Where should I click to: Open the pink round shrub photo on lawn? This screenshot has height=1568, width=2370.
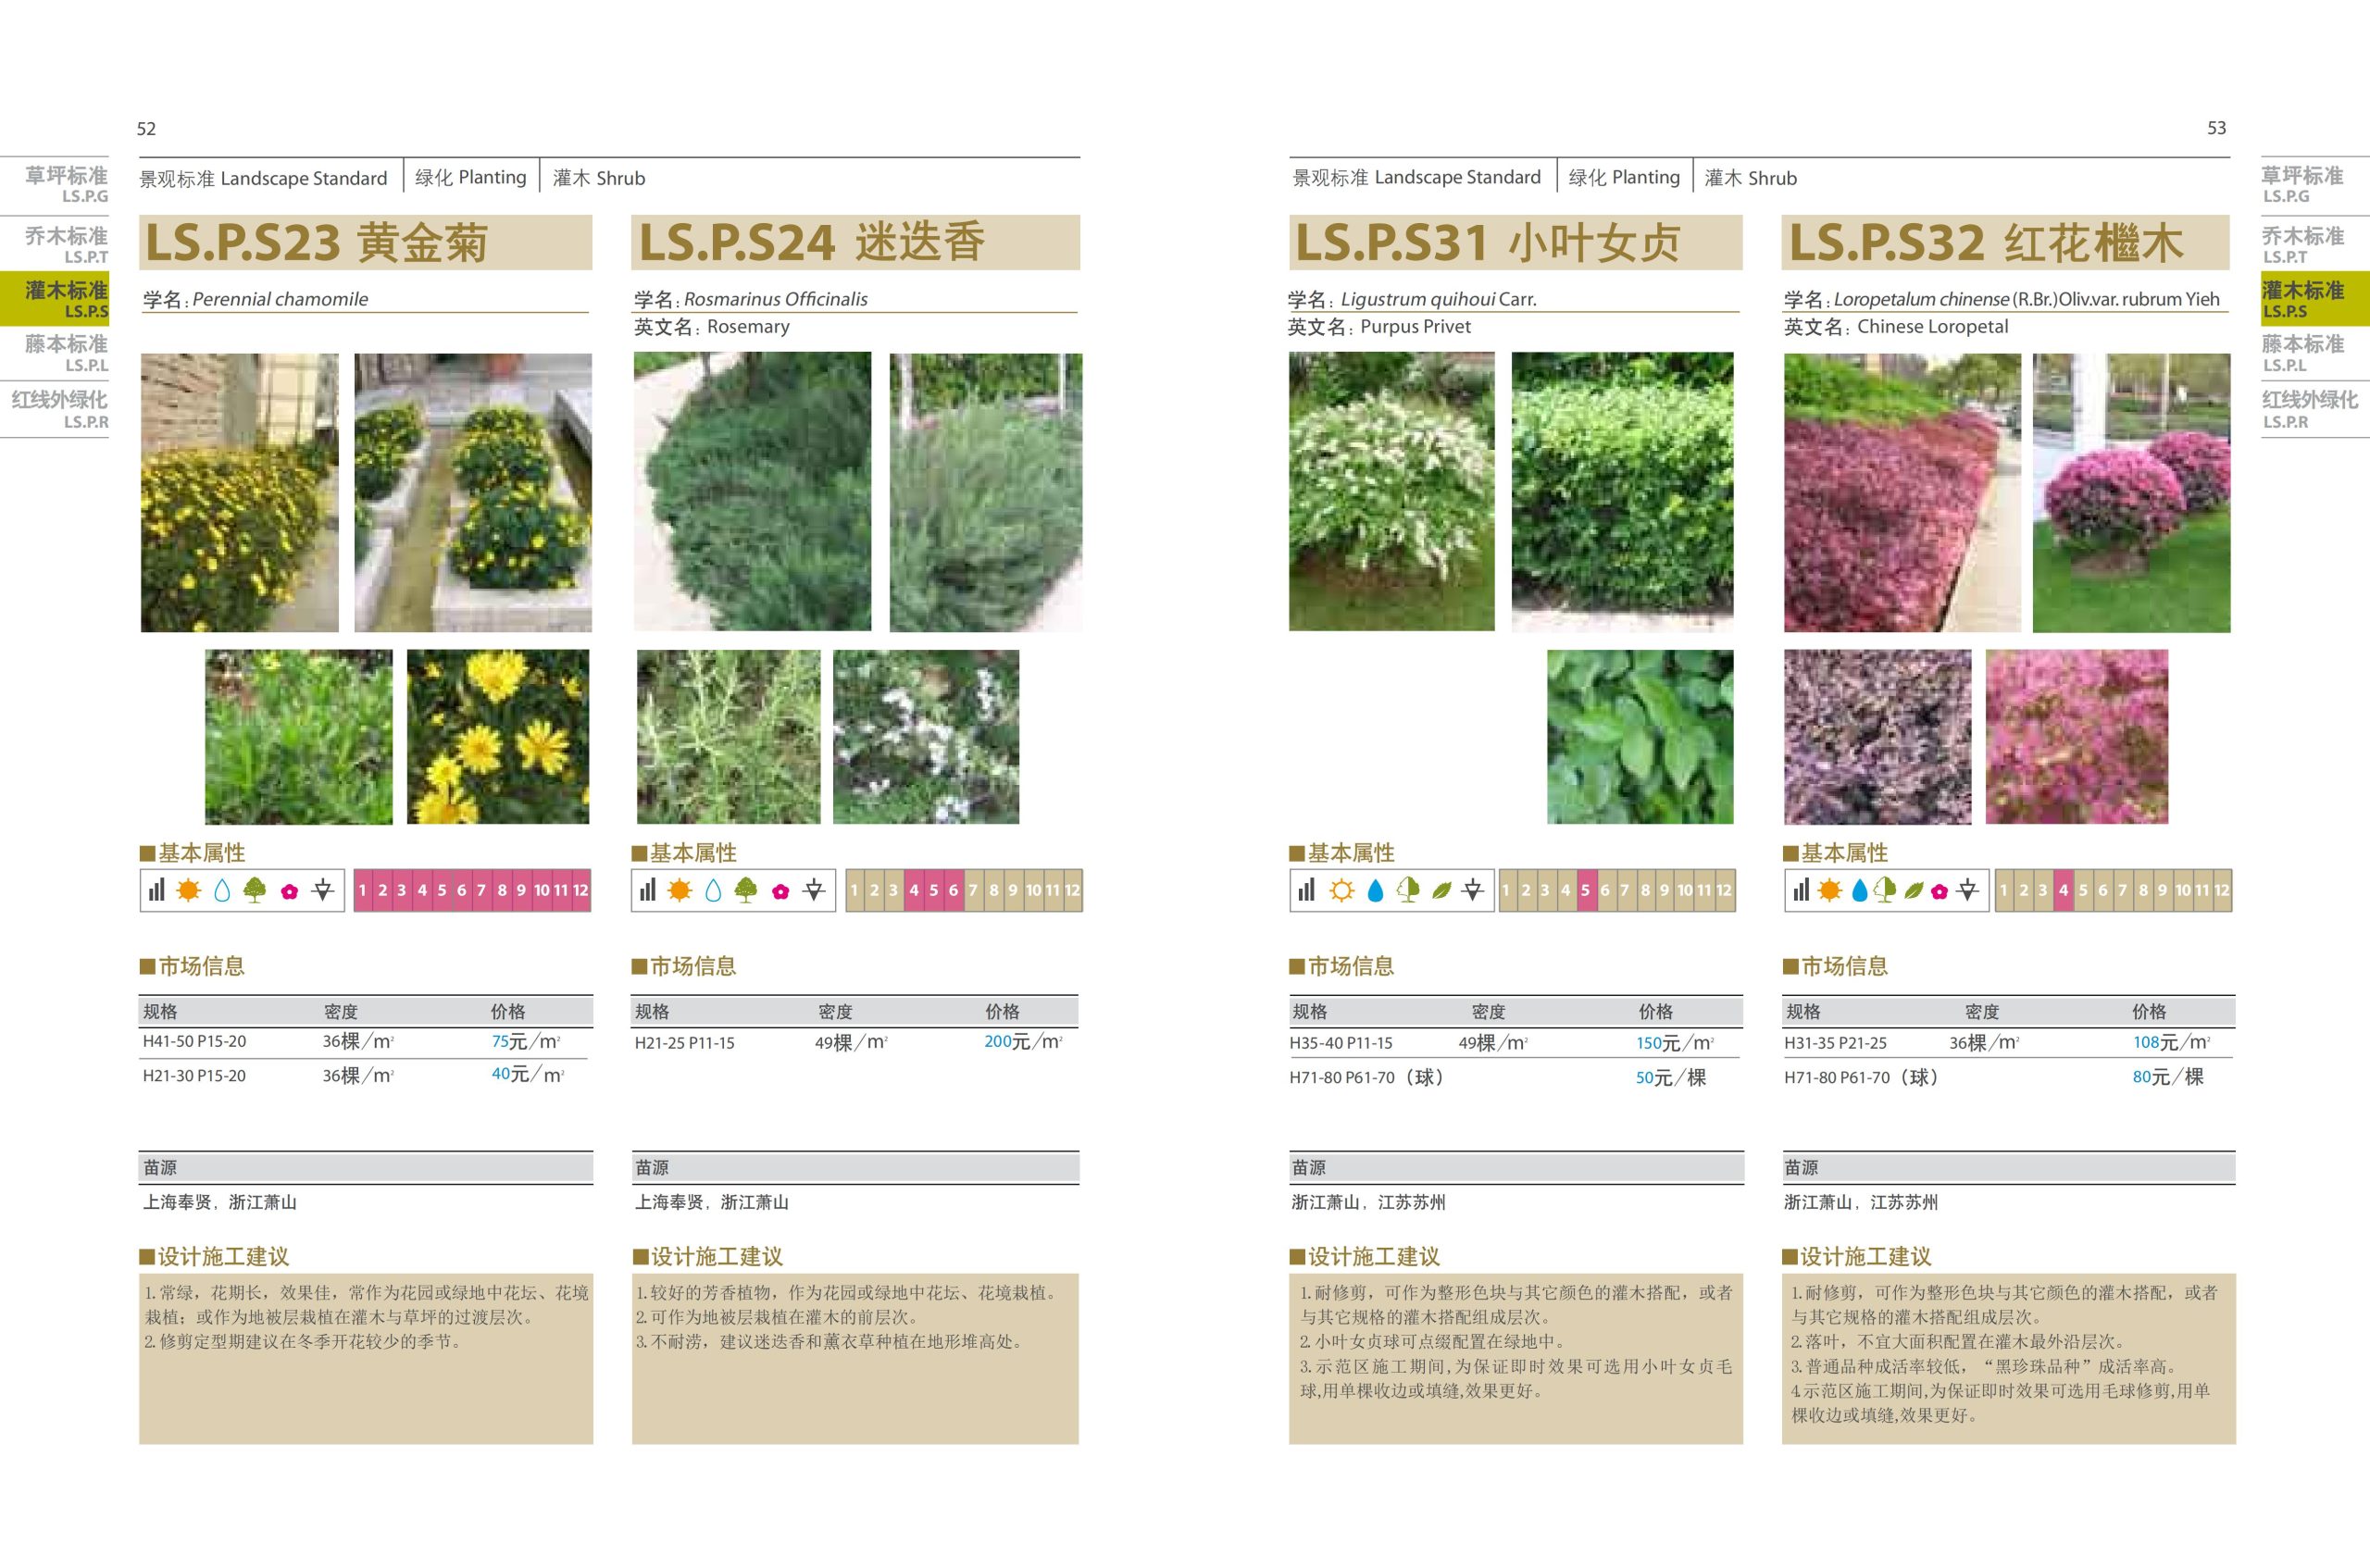pyautogui.click(x=2131, y=492)
